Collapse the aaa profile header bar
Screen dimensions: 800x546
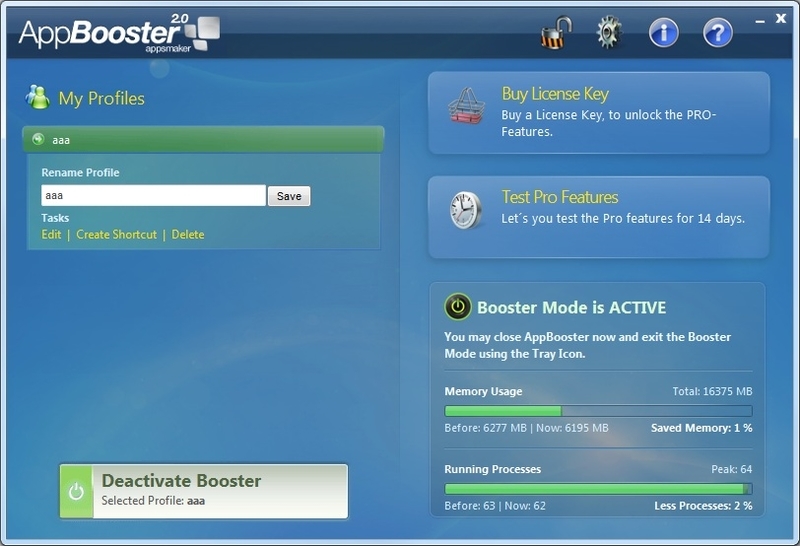tap(203, 139)
